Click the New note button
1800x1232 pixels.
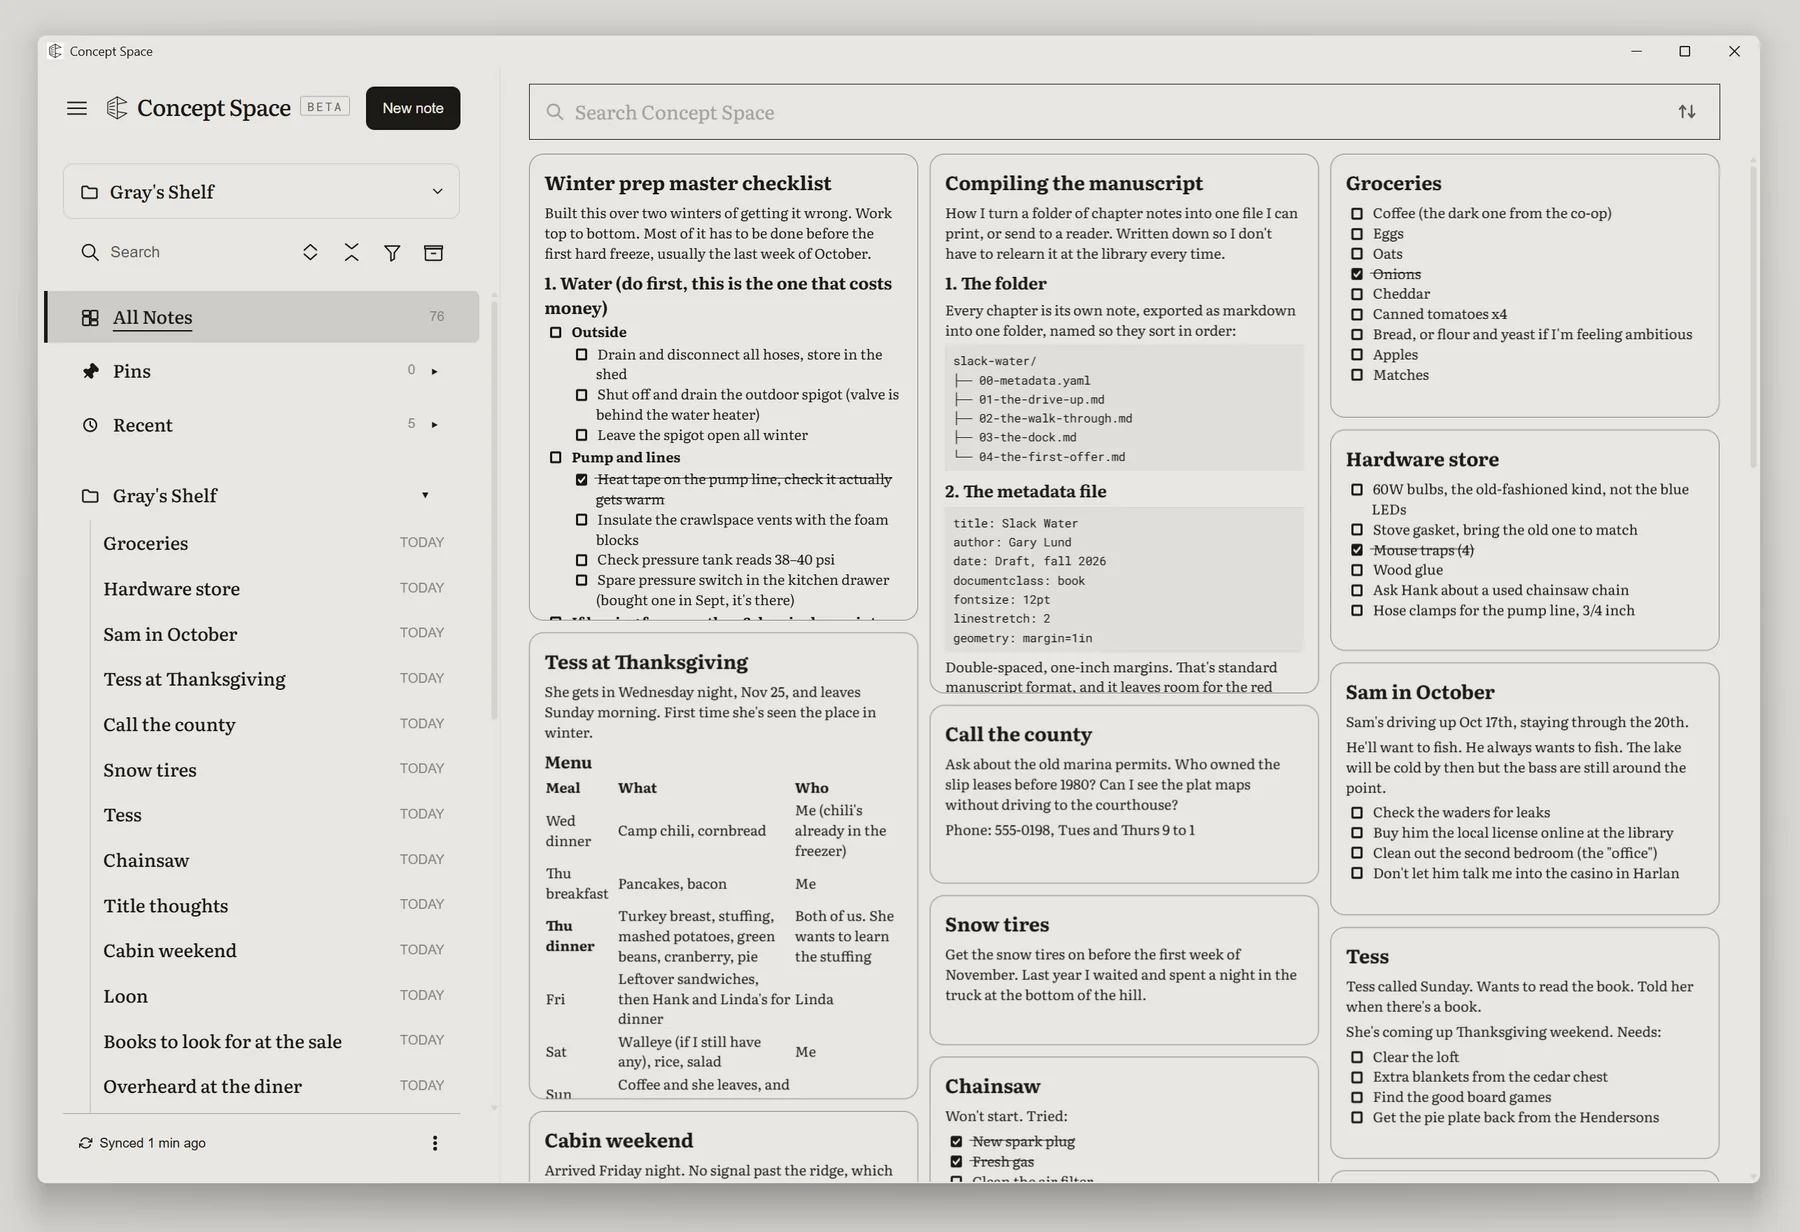[413, 108]
